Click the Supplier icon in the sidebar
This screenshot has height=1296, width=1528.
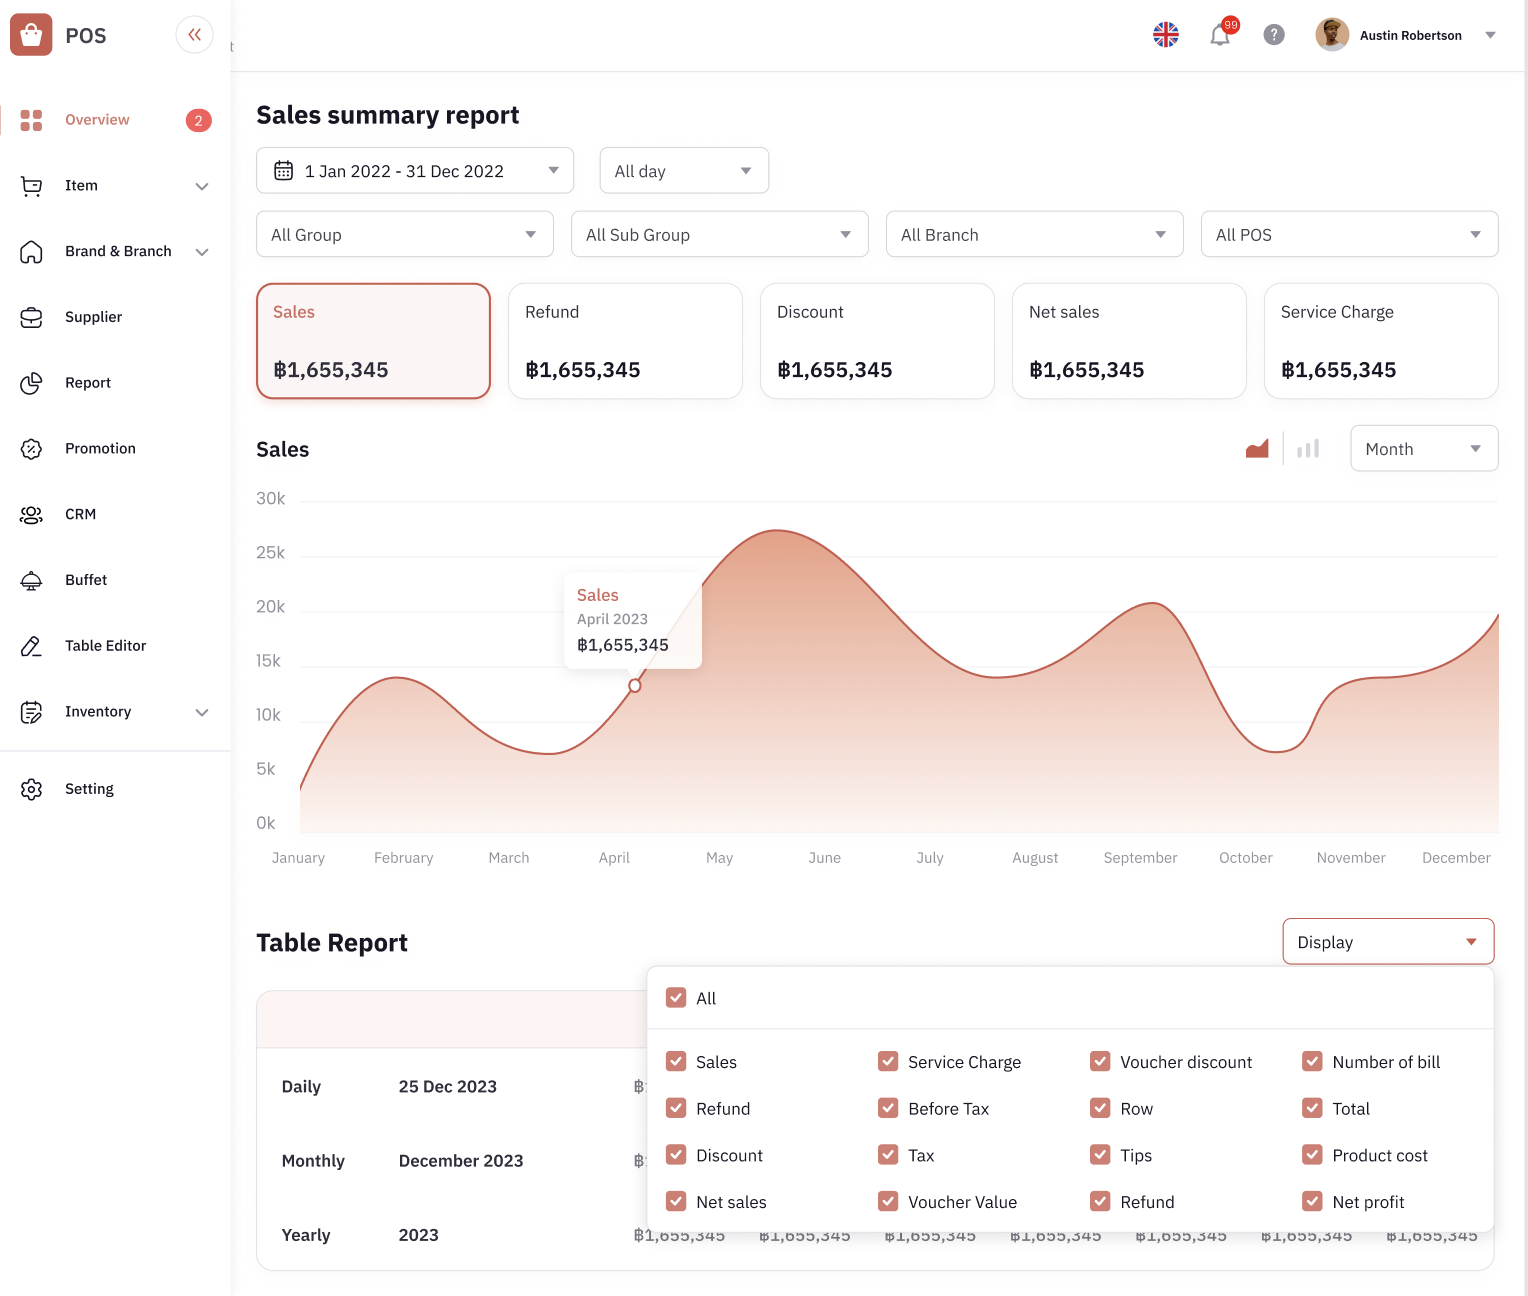click(x=31, y=317)
